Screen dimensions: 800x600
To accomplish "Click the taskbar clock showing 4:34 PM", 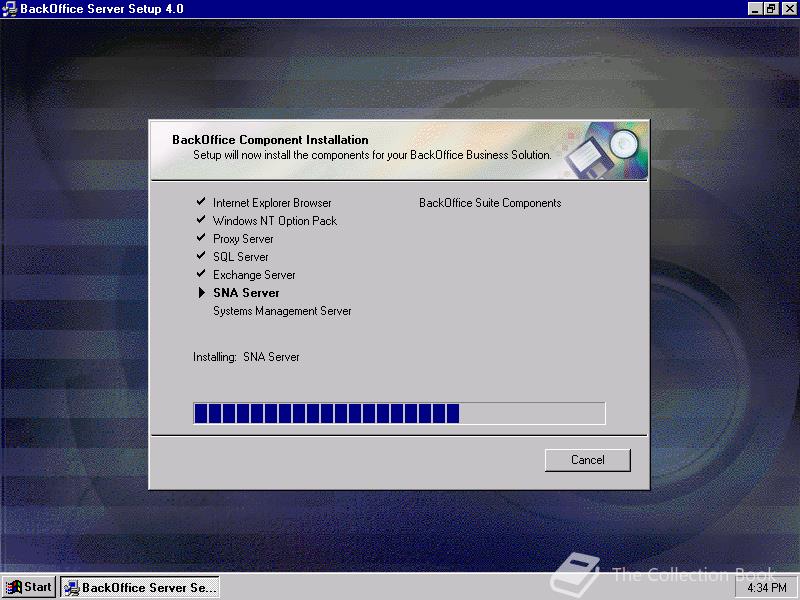I will coord(767,588).
